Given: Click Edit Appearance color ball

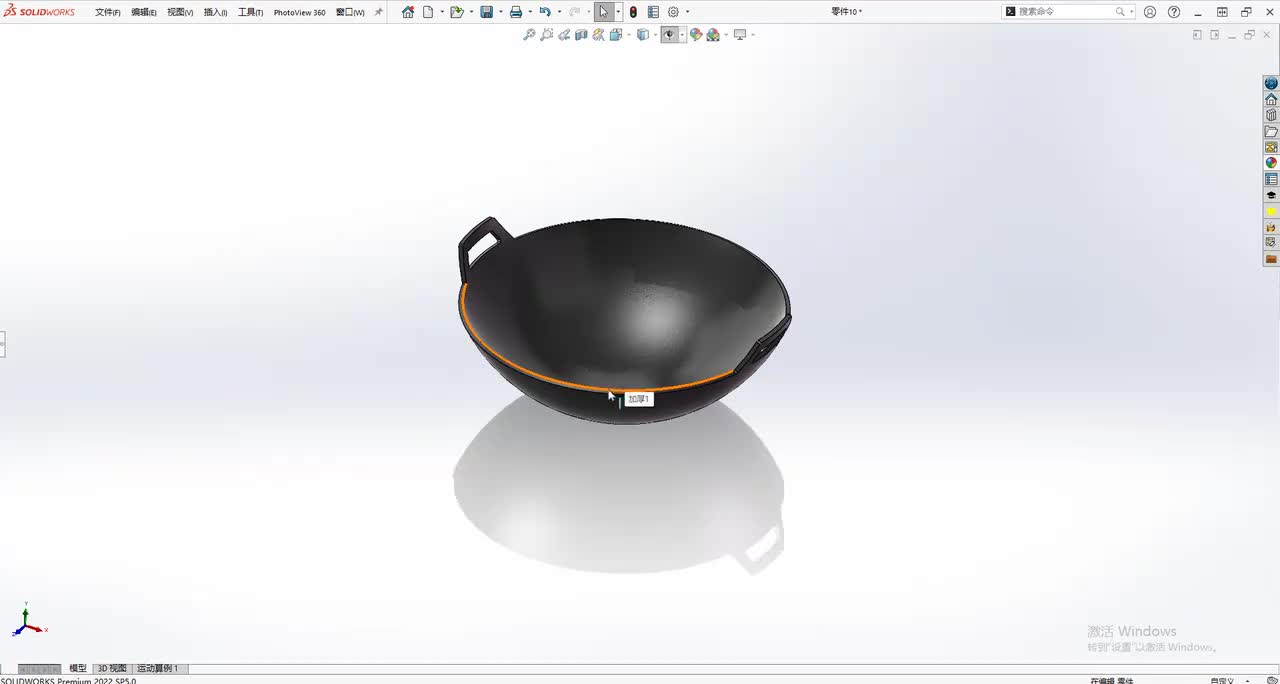Looking at the screenshot, I should (696, 35).
